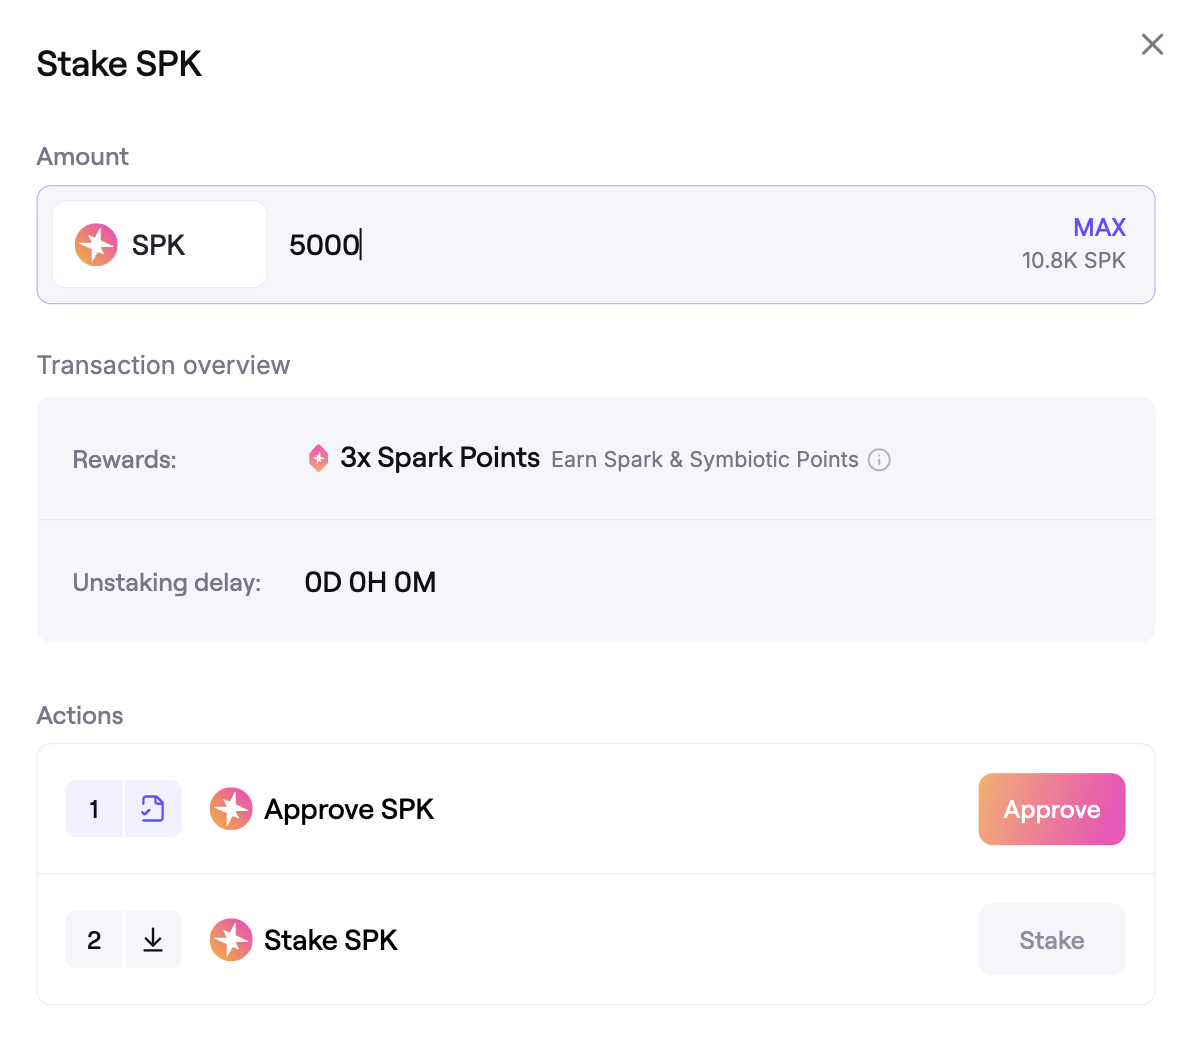Image resolution: width=1194 pixels, height=1048 pixels.
Task: Click the SPK token icon in amount field
Action: click(x=96, y=245)
